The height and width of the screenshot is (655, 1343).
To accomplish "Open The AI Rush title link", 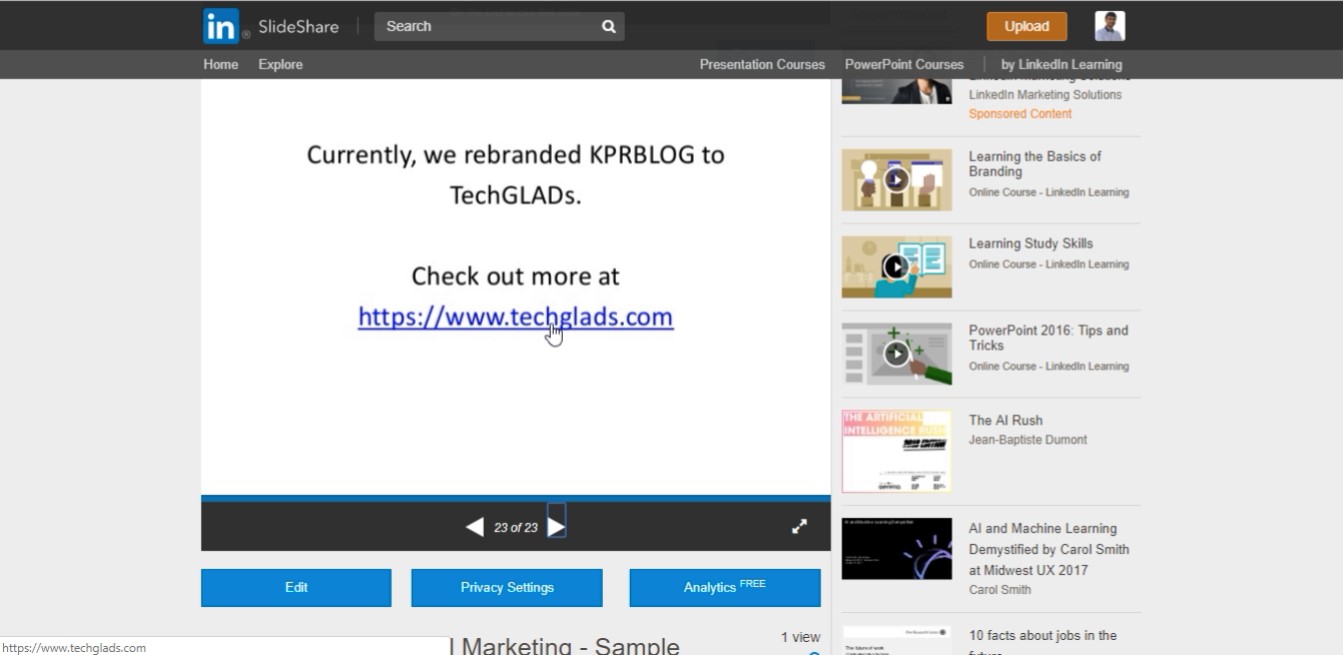I will tap(1006, 420).
